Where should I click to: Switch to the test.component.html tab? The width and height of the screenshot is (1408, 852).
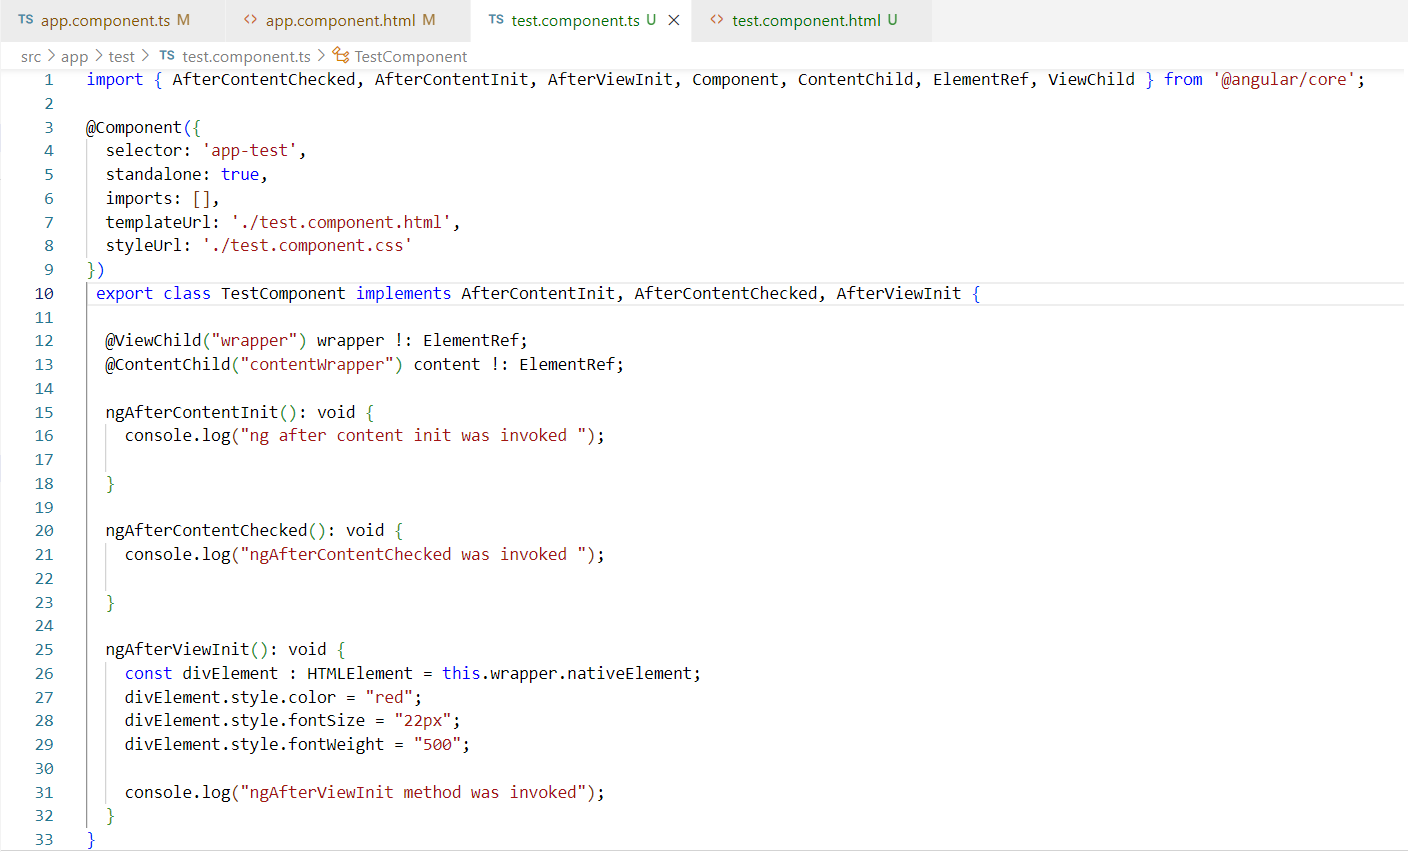coord(806,20)
